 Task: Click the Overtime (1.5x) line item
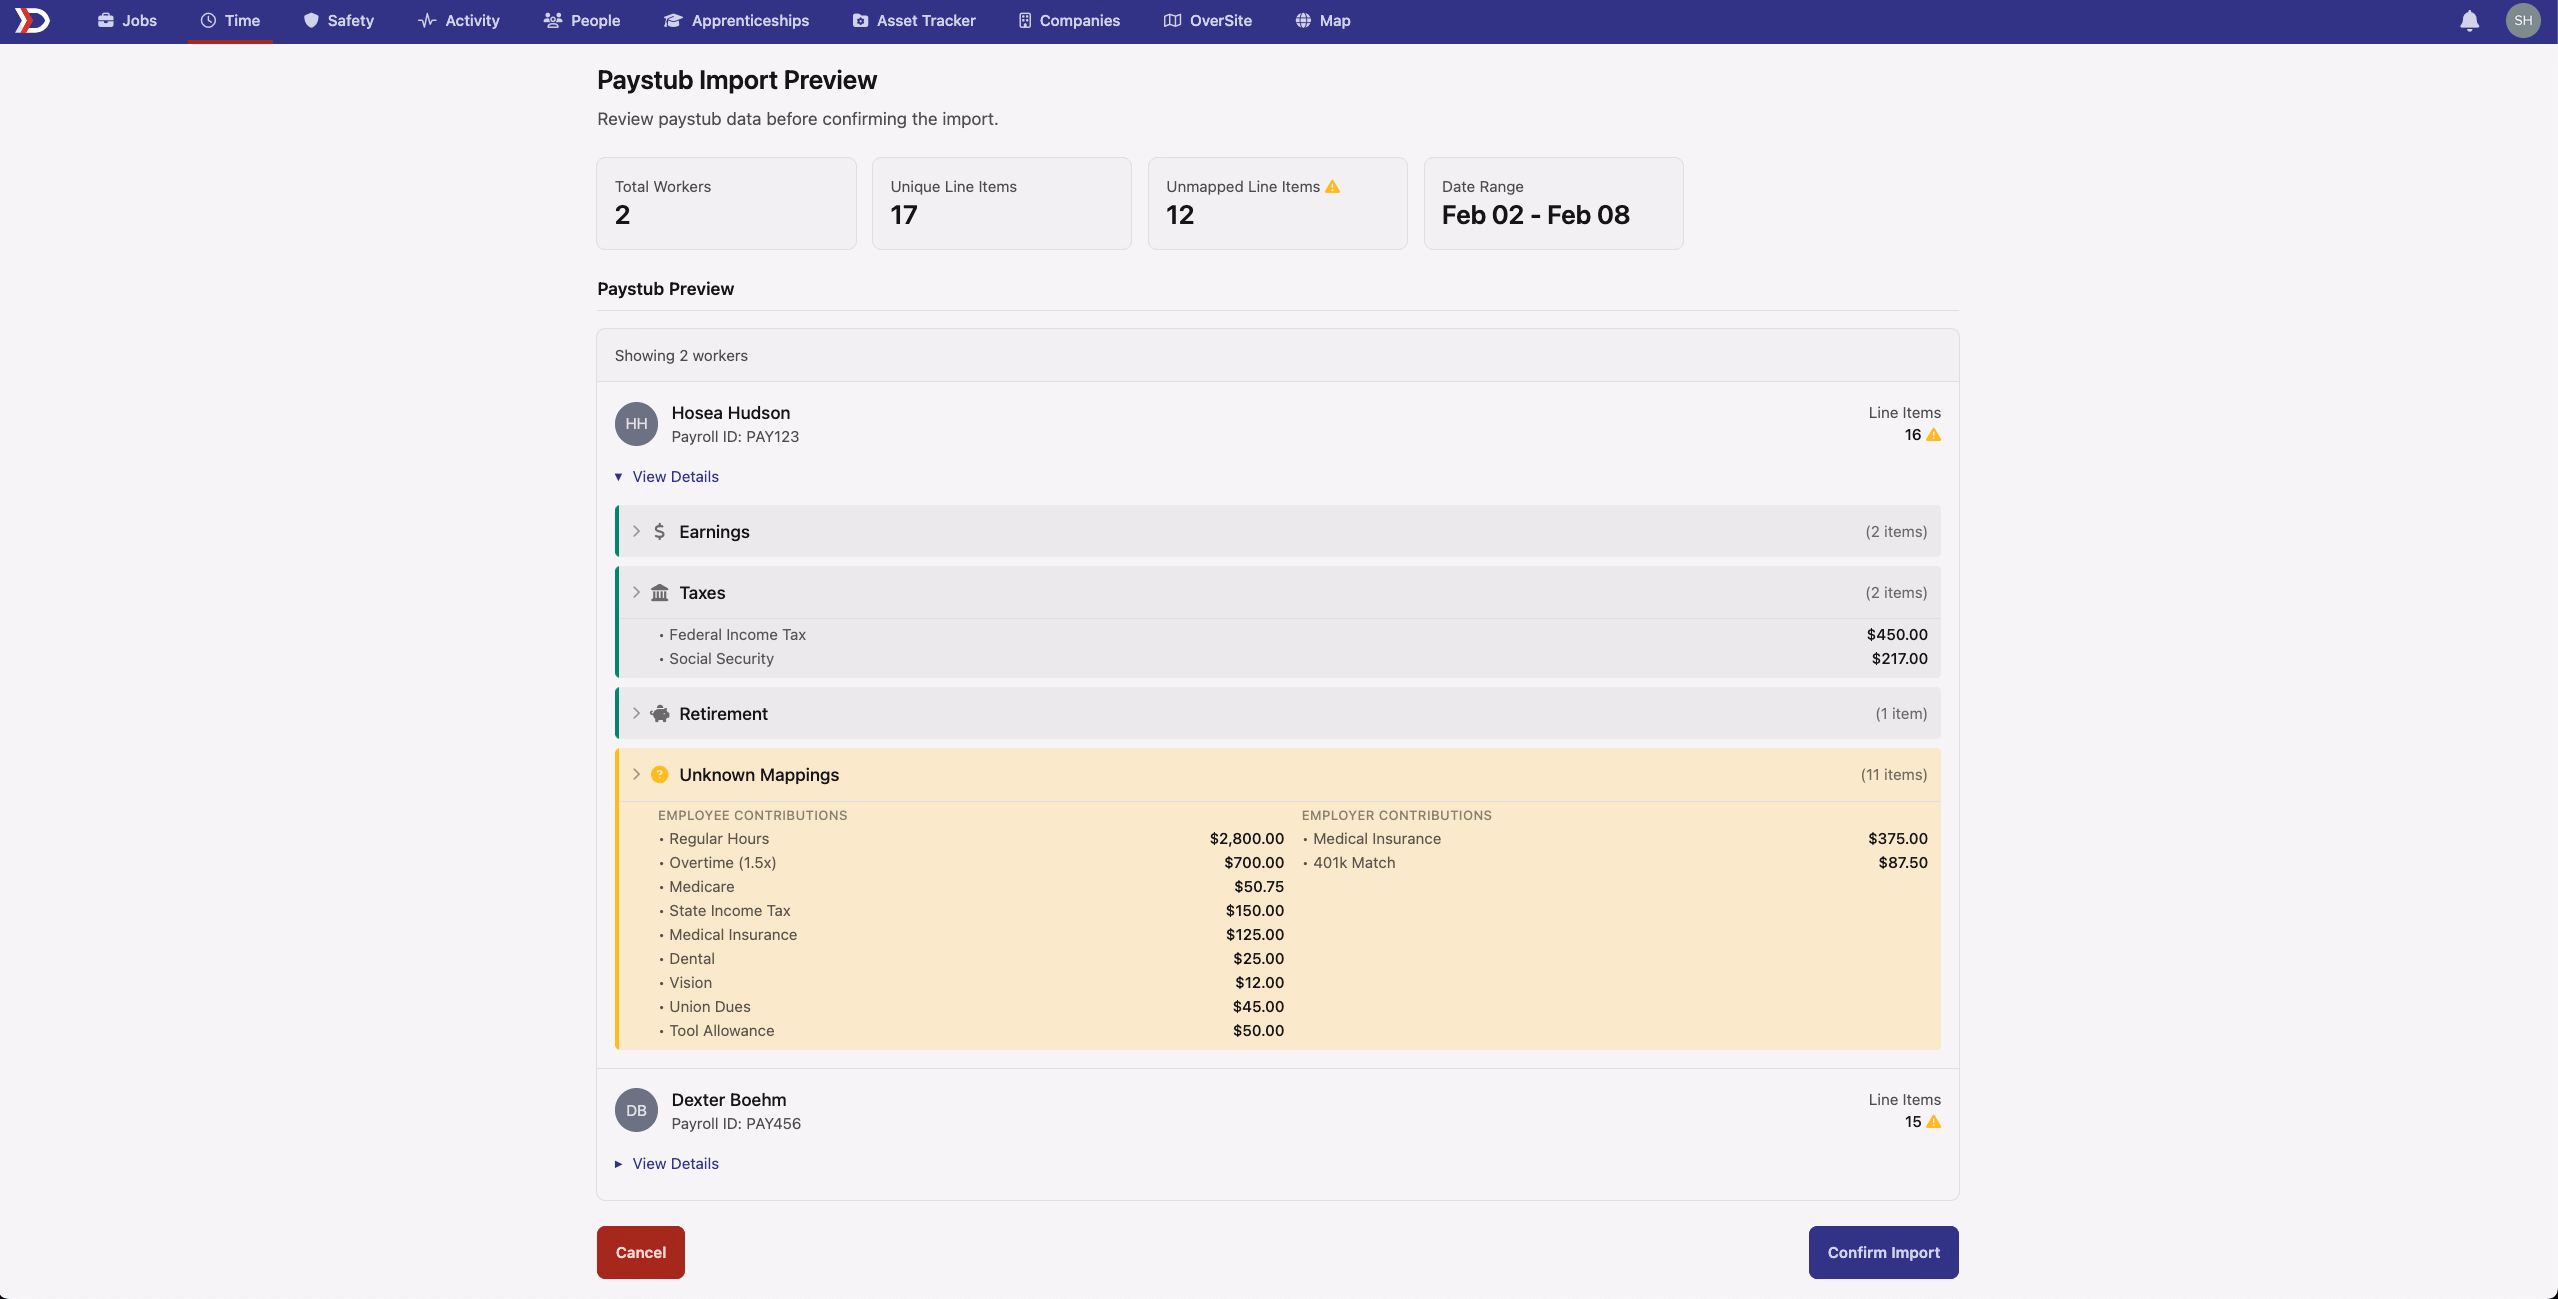coord(971,863)
